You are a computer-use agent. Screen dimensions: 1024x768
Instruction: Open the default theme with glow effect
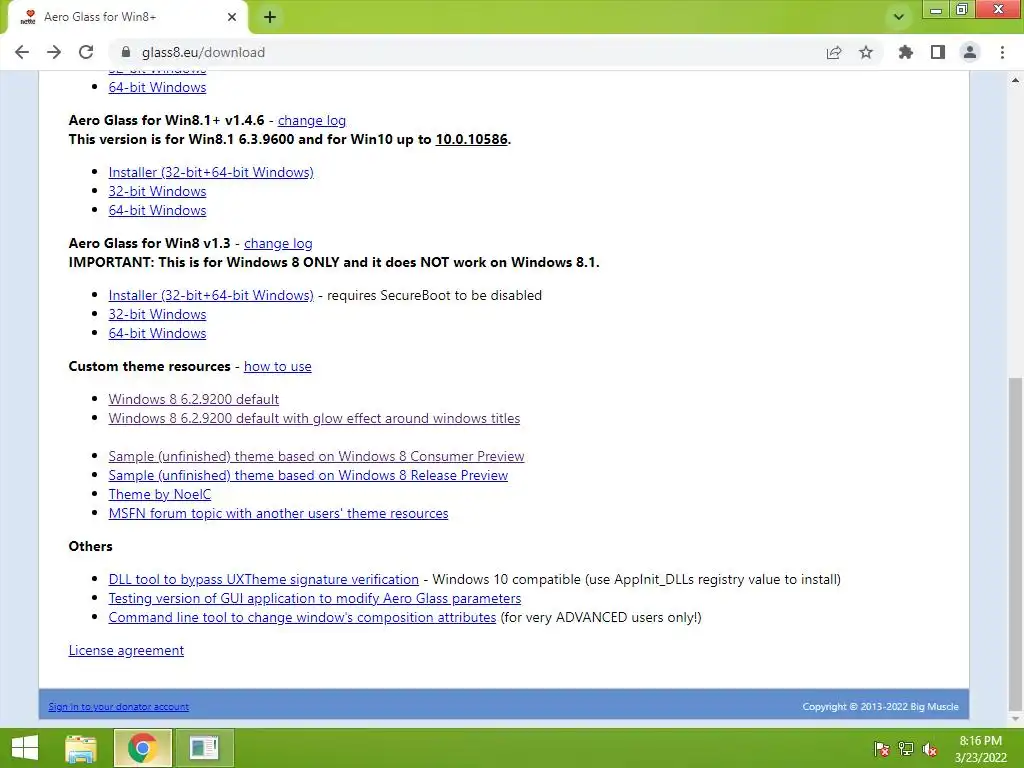coord(314,418)
